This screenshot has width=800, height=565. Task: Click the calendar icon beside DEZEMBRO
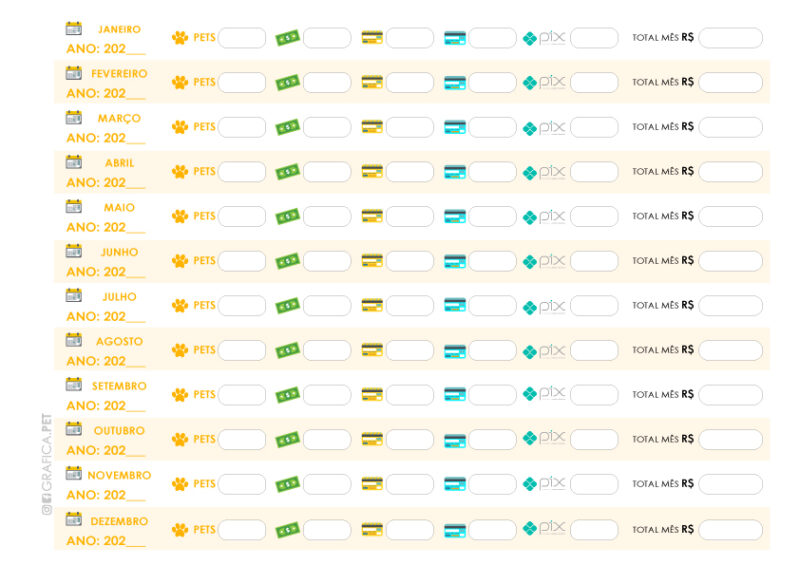(x=74, y=519)
